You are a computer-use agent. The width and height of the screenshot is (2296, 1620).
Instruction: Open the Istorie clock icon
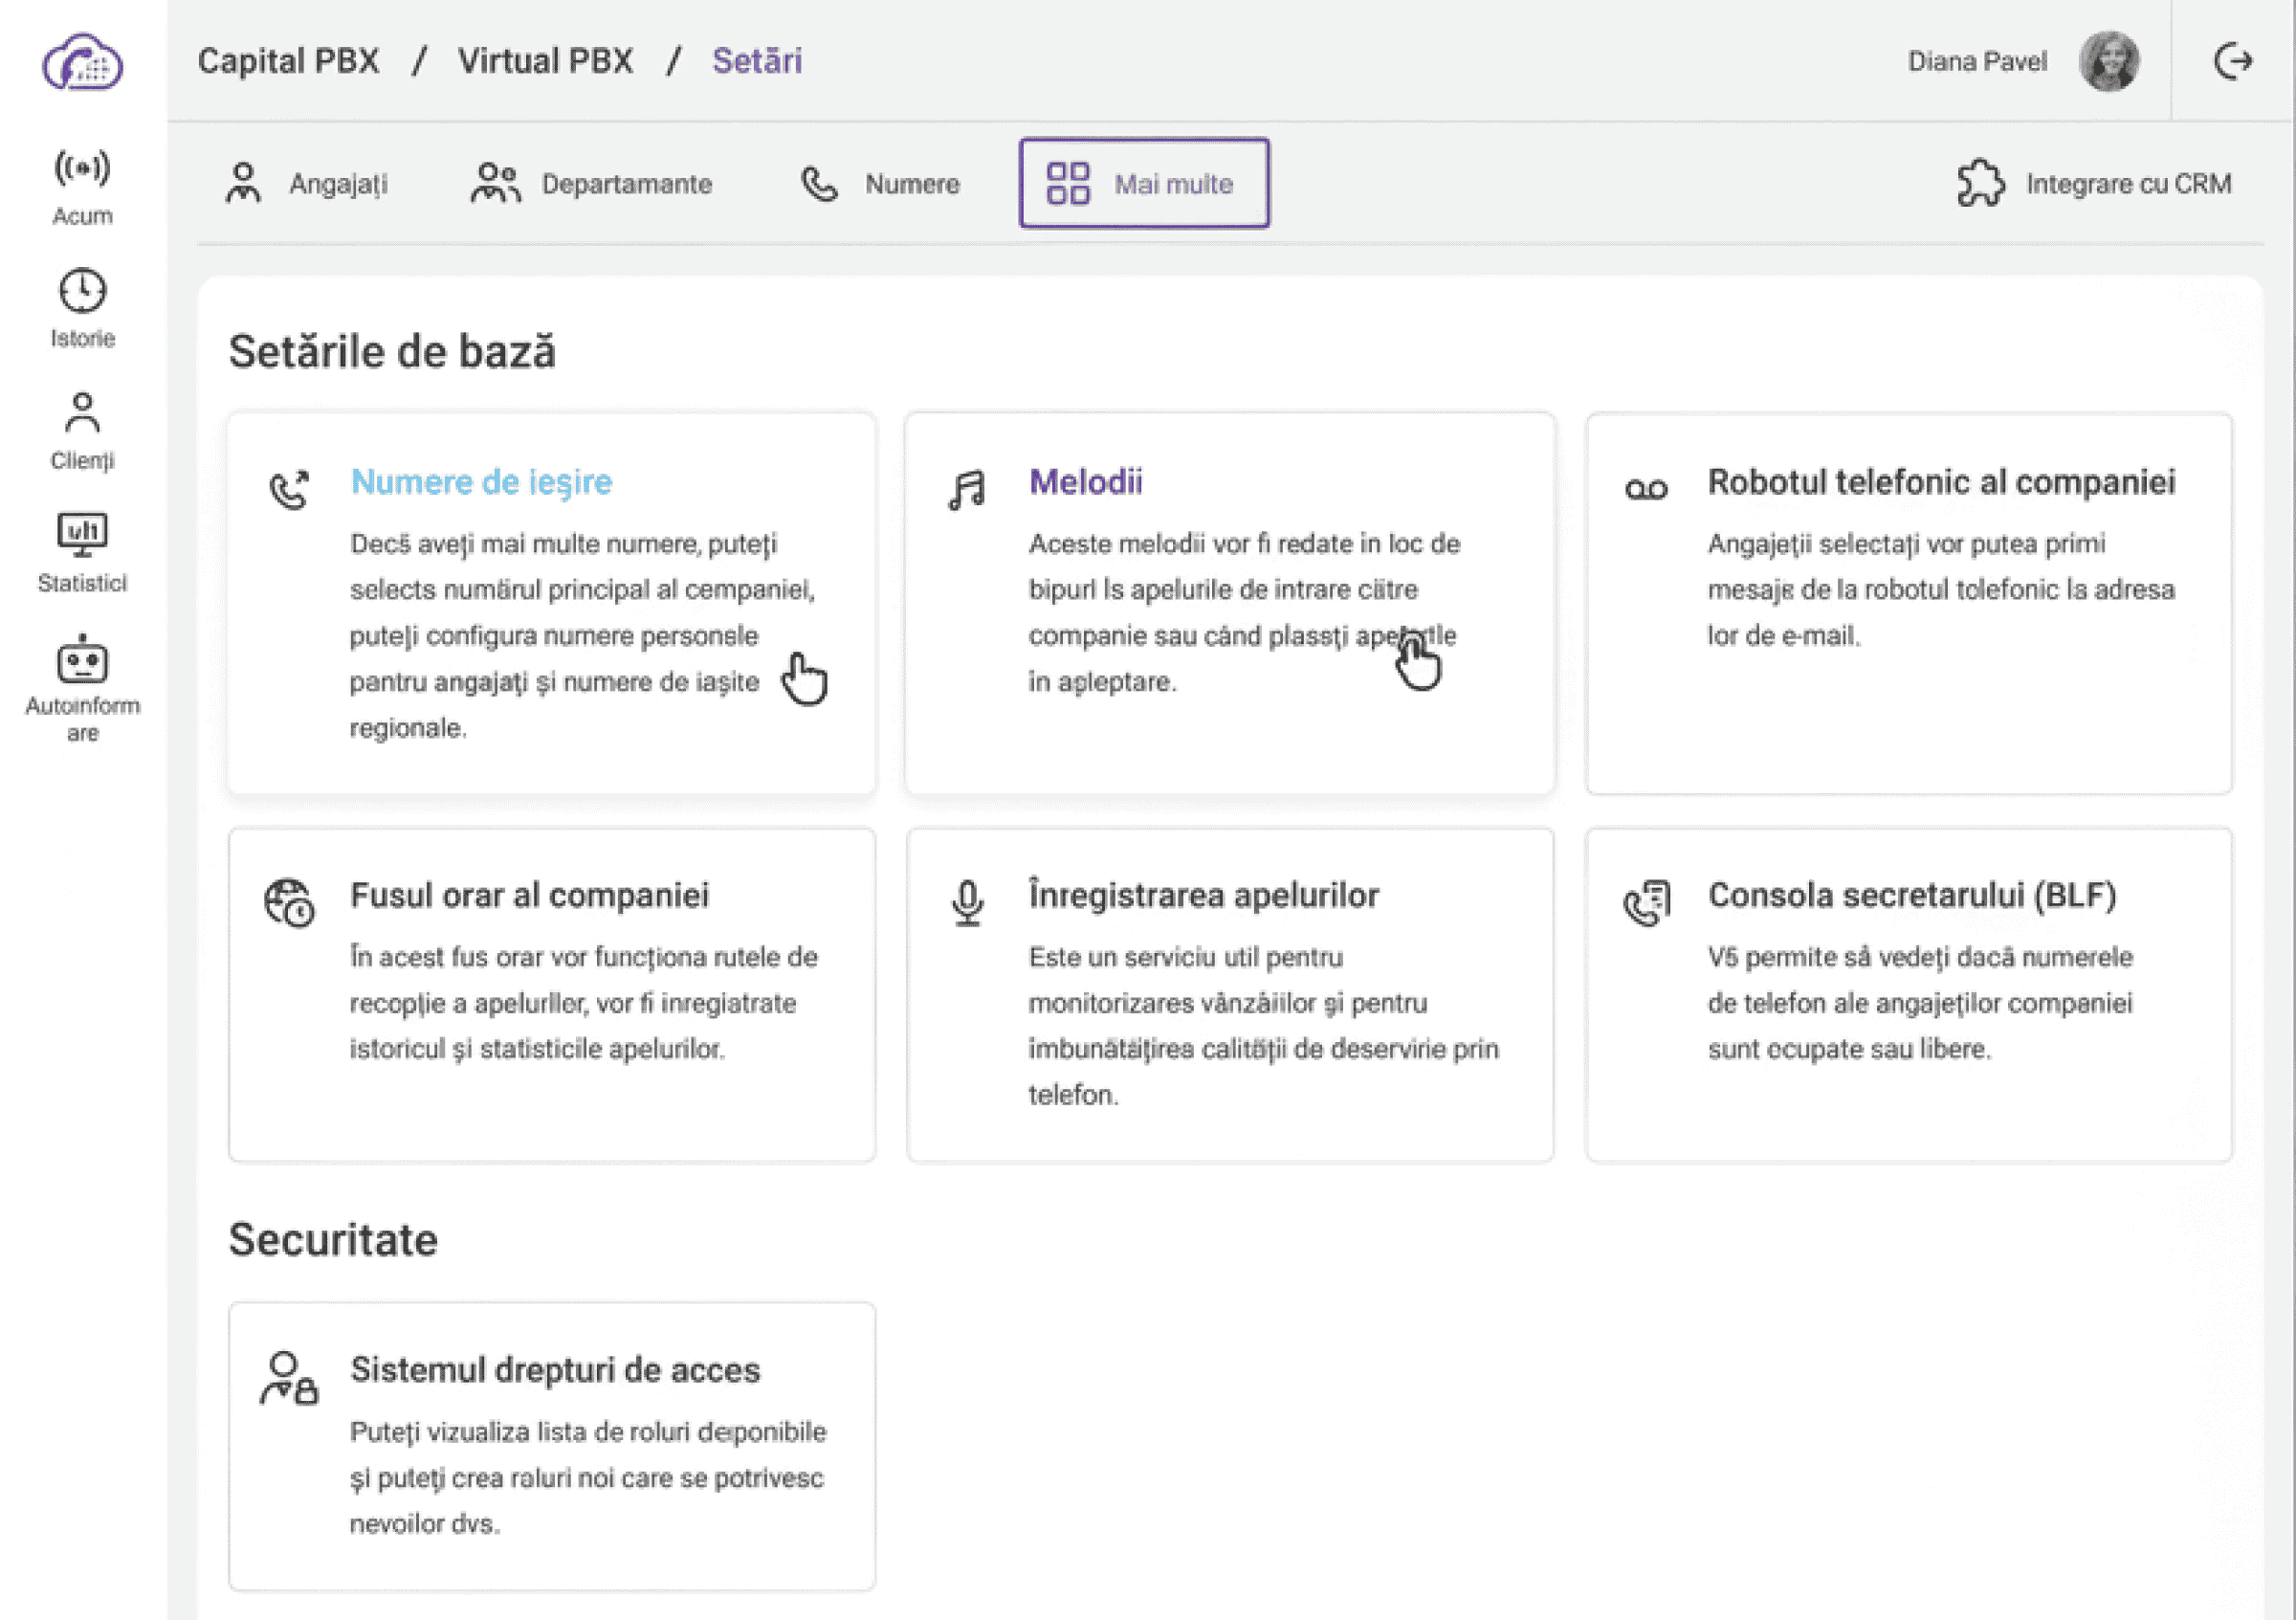tap(82, 291)
